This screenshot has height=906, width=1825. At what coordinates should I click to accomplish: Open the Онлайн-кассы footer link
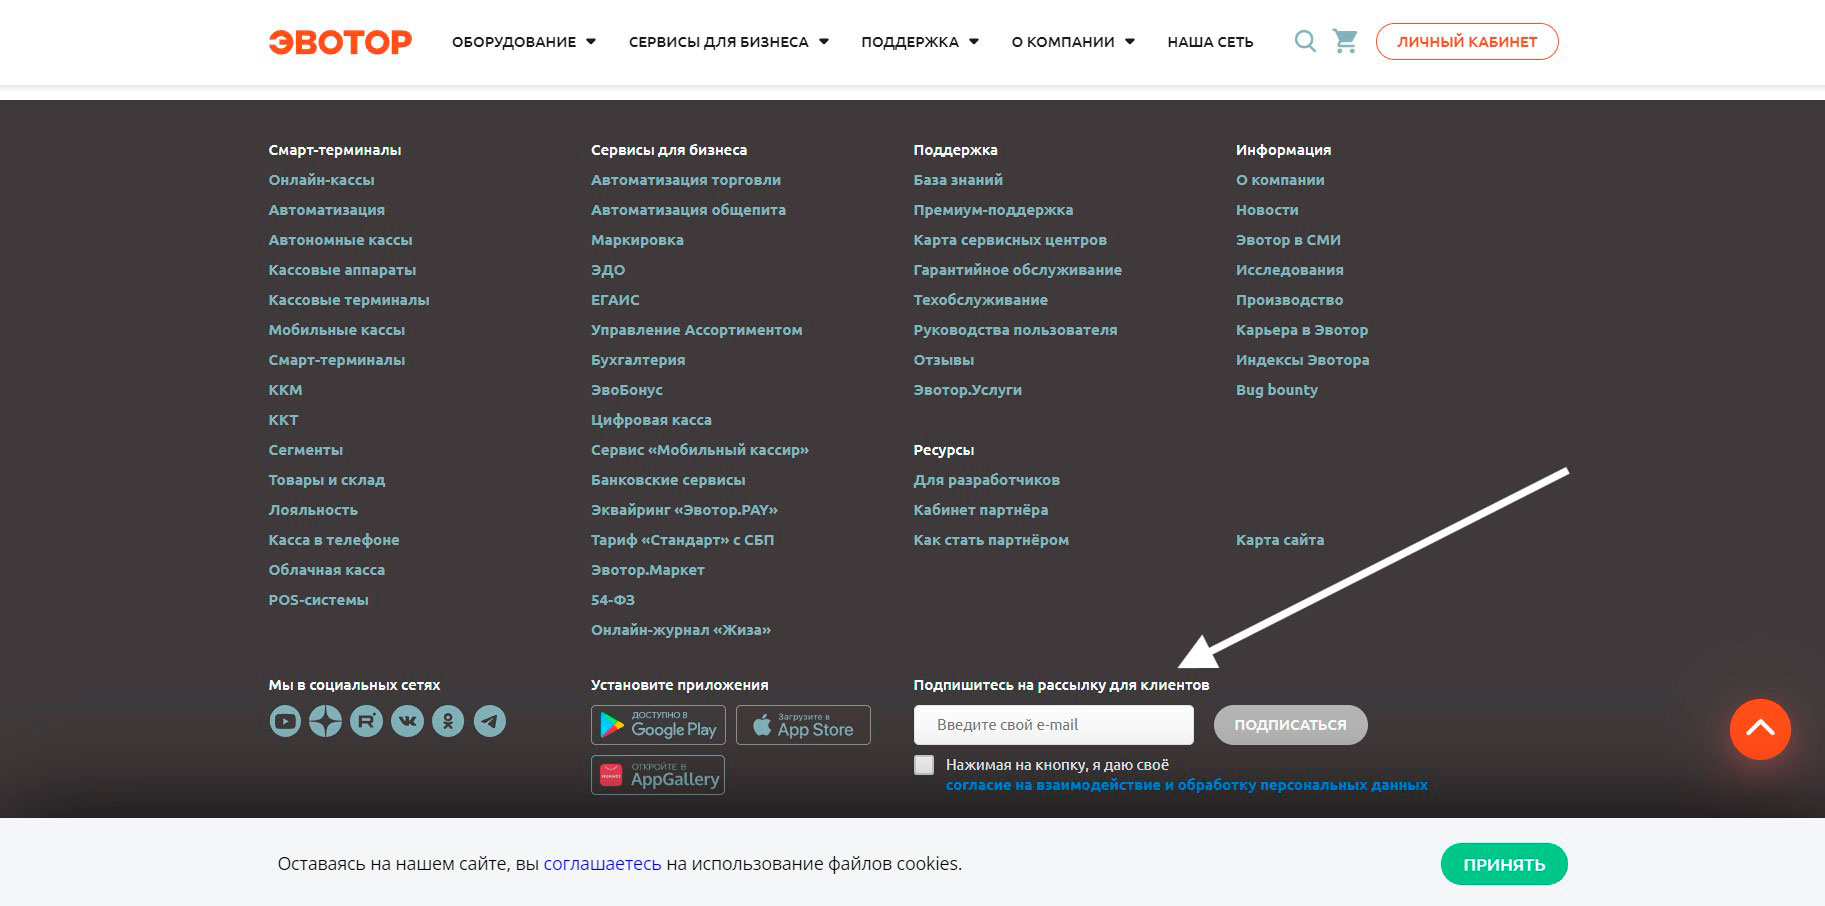click(321, 180)
